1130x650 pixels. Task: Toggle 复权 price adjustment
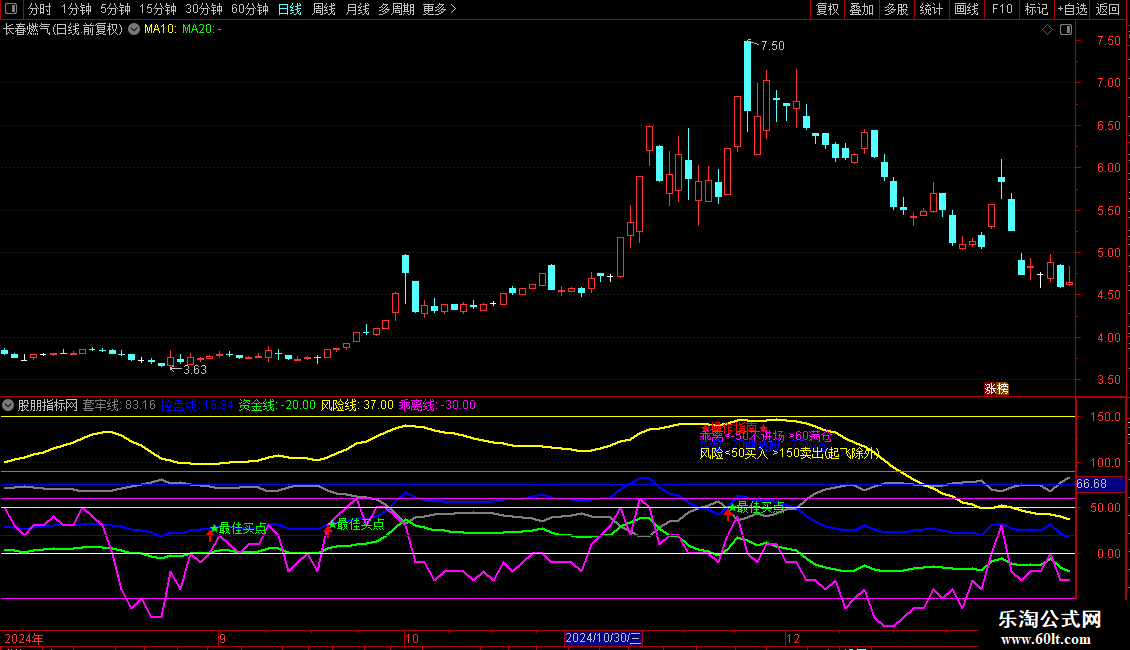click(x=827, y=9)
